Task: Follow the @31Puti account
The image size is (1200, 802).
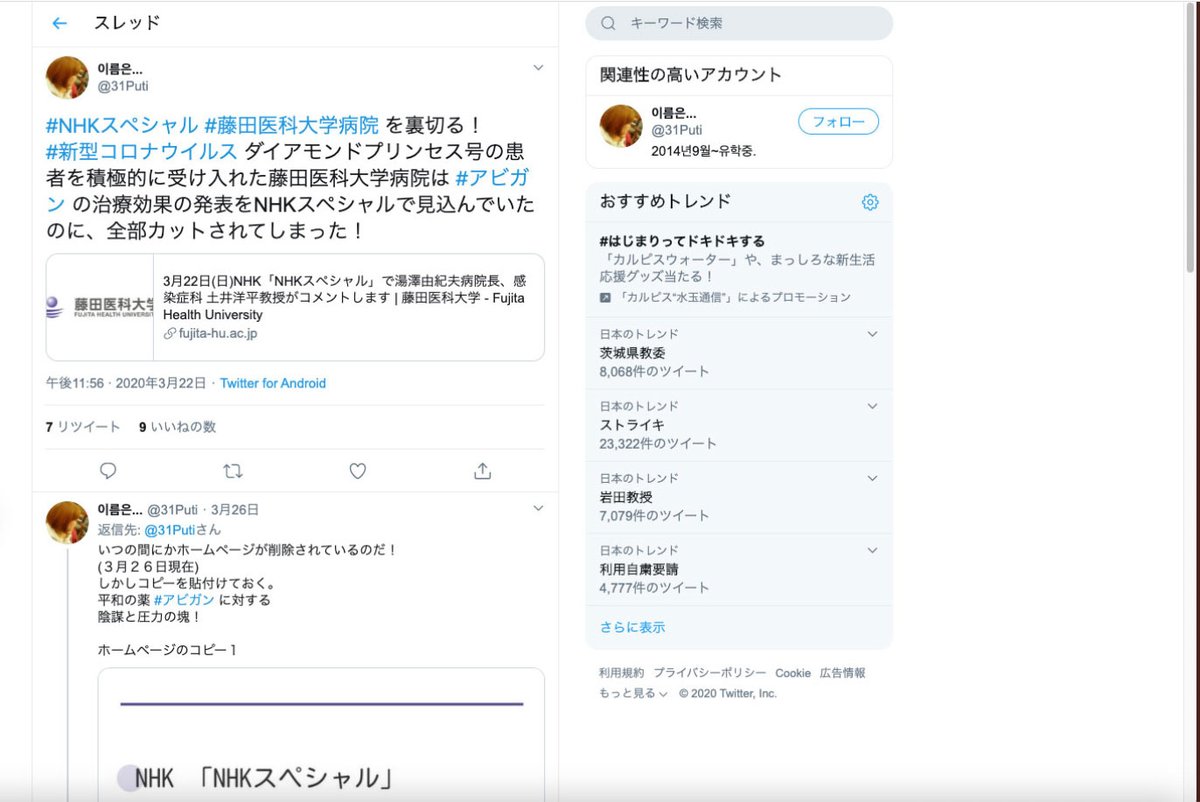Action: click(838, 122)
